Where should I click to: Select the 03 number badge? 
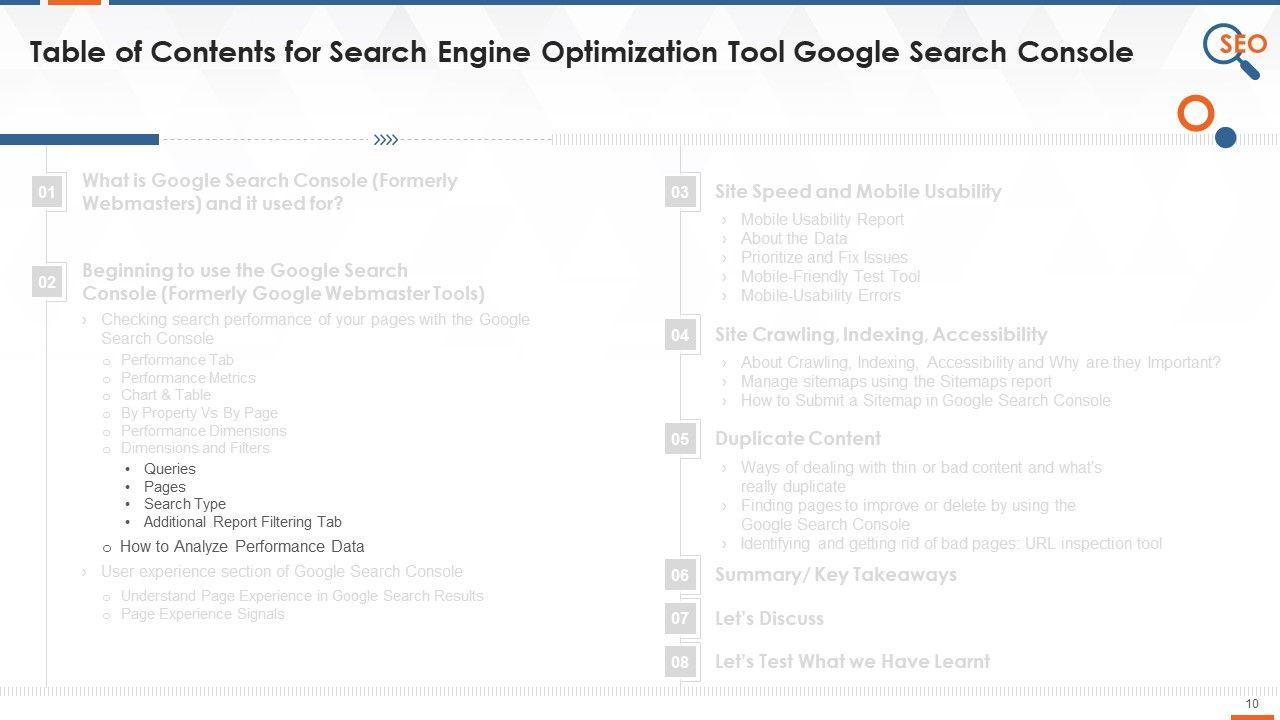(x=680, y=192)
